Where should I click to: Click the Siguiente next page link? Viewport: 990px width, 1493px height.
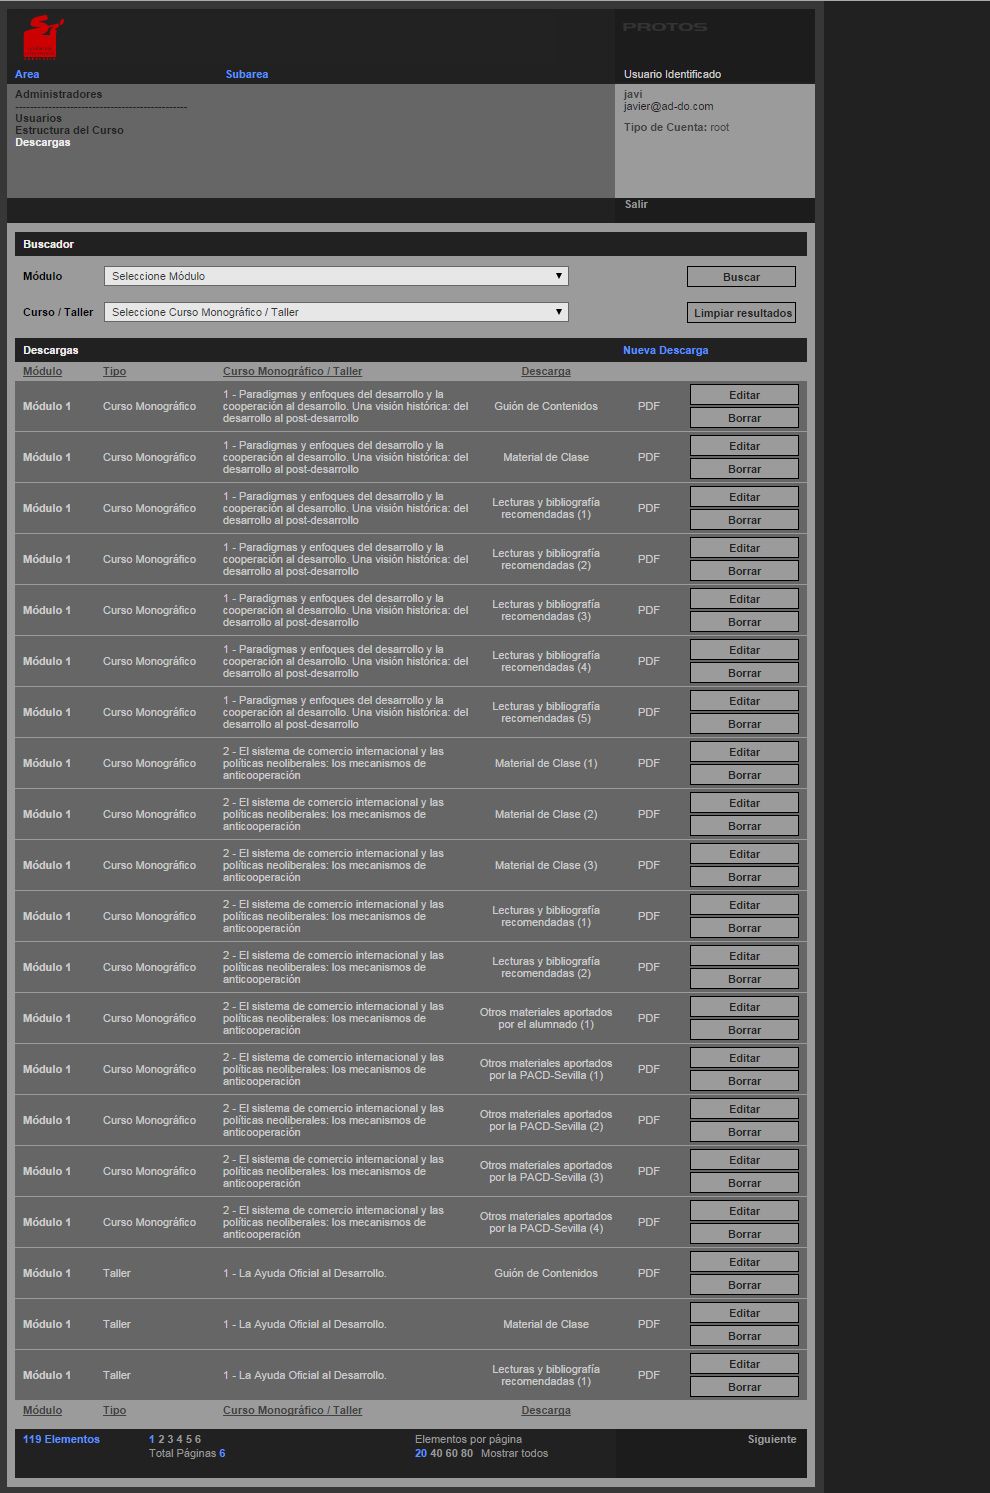tap(772, 1439)
